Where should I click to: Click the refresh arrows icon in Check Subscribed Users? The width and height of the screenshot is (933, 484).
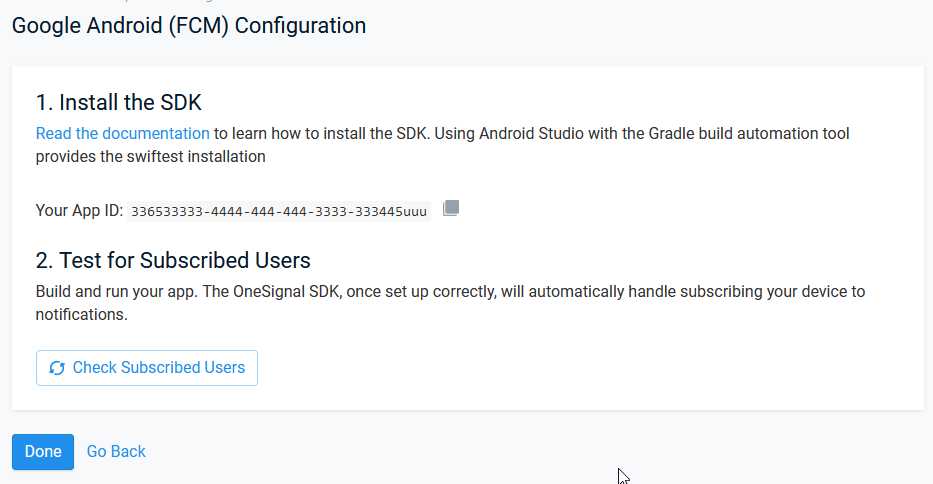tap(57, 369)
